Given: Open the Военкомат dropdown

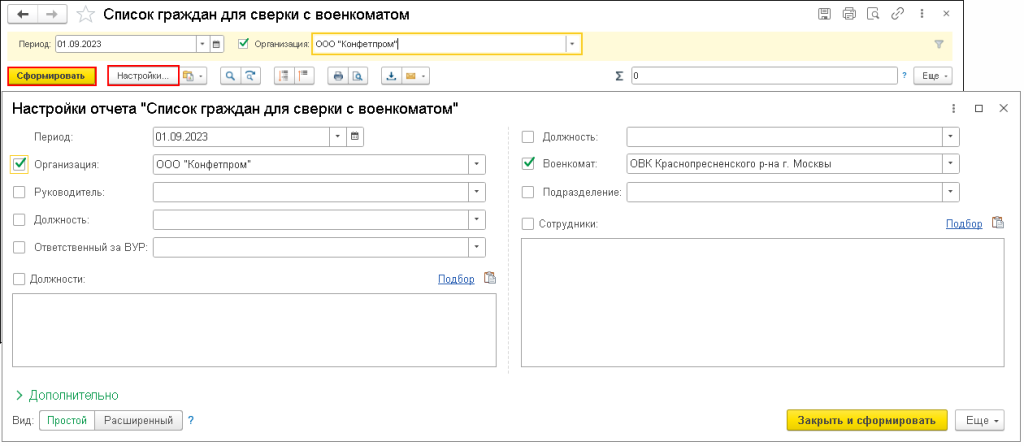Looking at the screenshot, I should 951,165.
